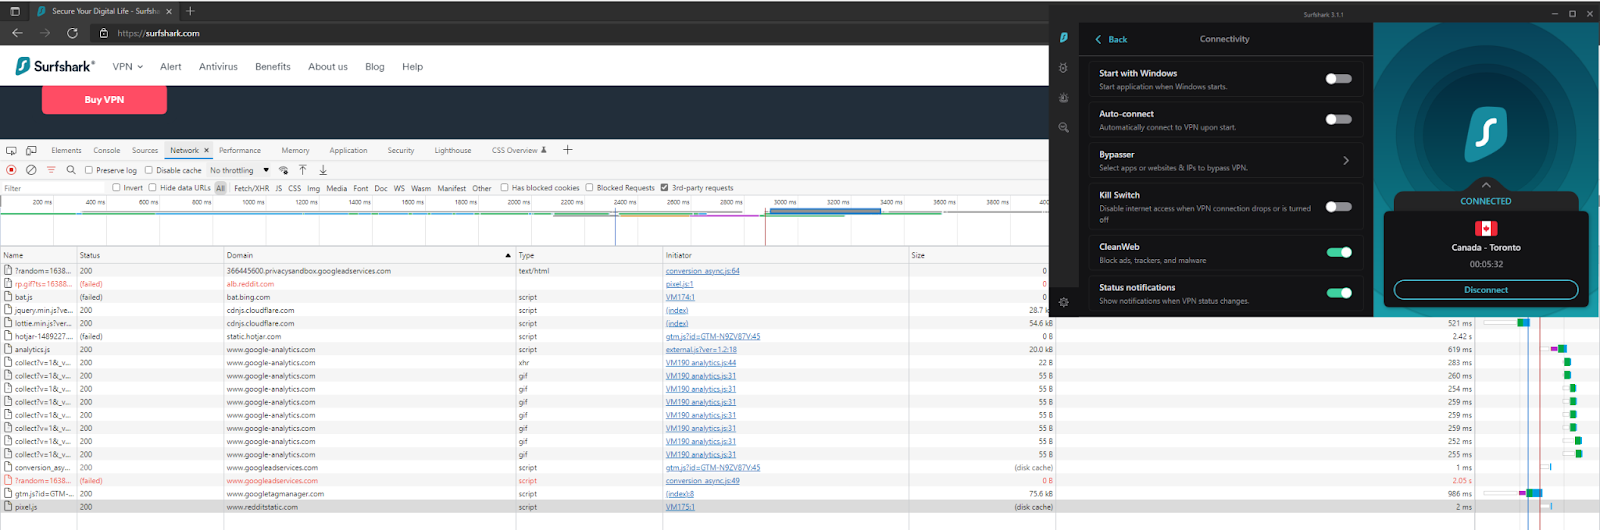Open the Bypasser settings chevron
The height and width of the screenshot is (530, 1600).
coord(1346,160)
